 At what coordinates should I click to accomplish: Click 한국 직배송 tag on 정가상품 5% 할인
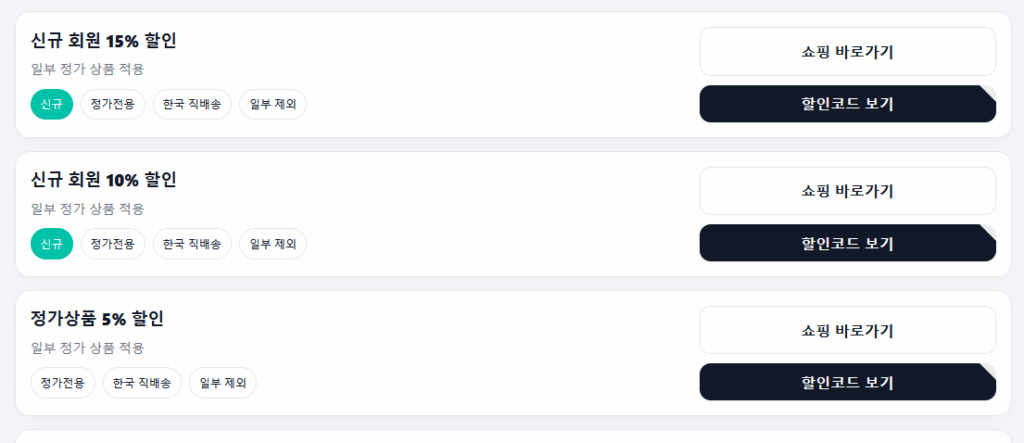click(142, 382)
